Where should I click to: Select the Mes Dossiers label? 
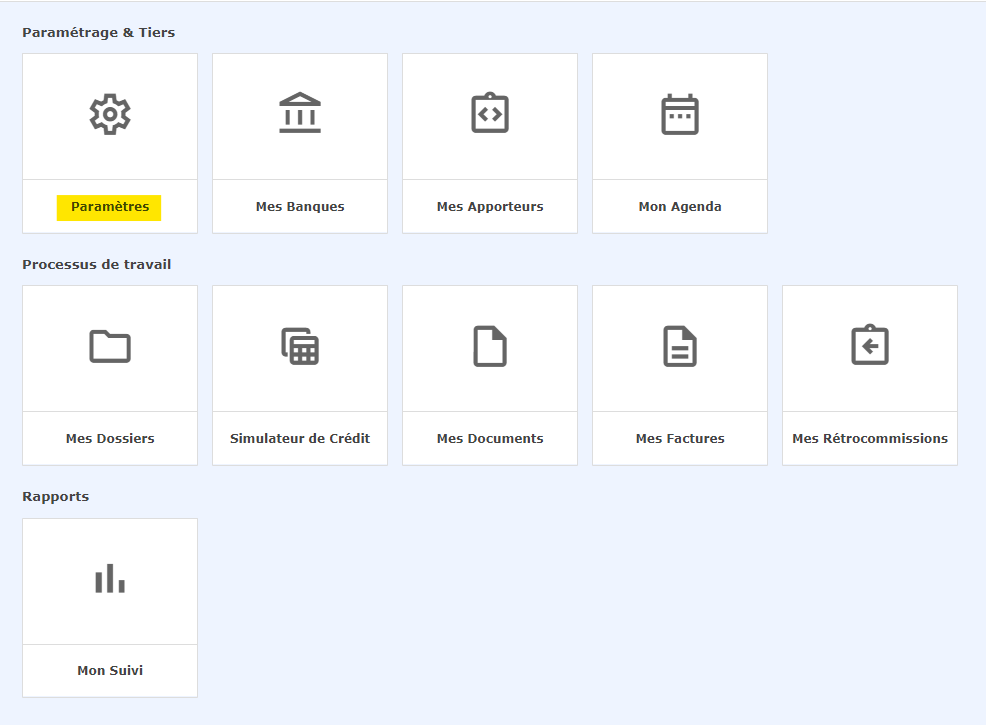(110, 439)
